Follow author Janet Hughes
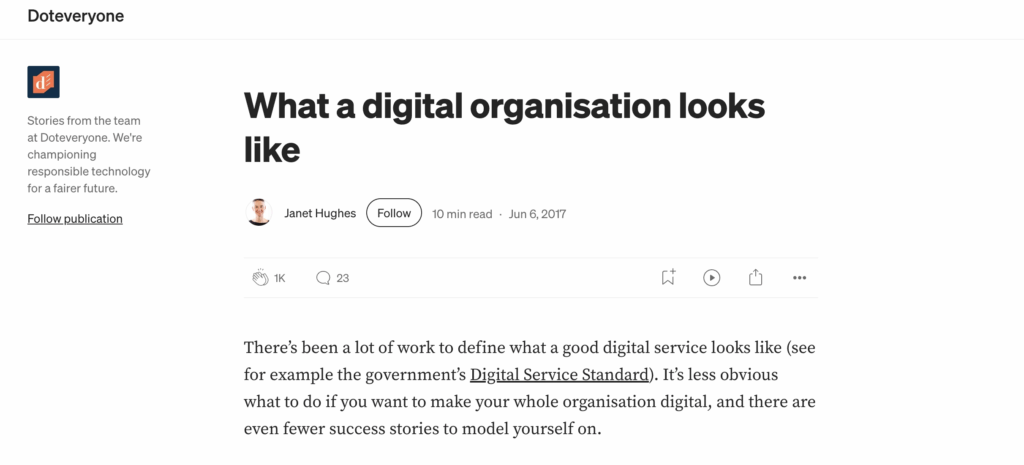This screenshot has width=1024, height=465. point(394,213)
